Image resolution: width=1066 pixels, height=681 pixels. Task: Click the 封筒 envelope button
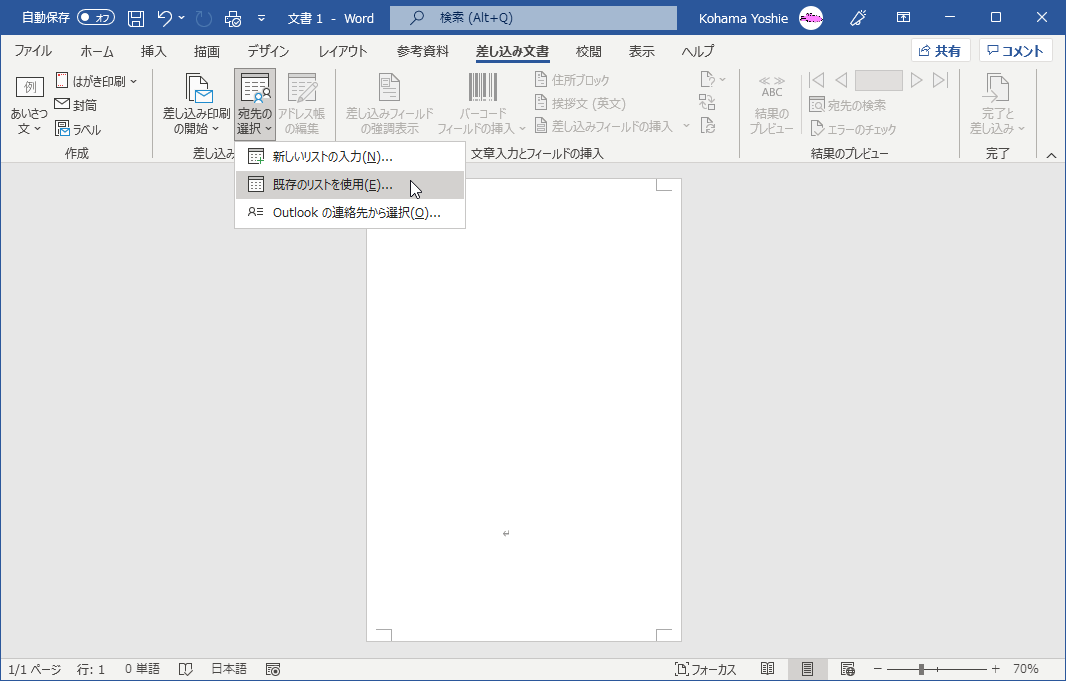coord(76,105)
